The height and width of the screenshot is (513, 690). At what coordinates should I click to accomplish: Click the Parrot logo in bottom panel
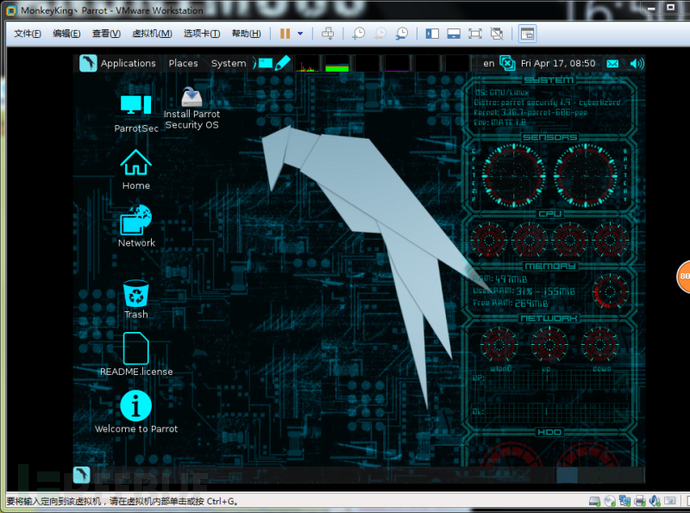tap(81, 475)
